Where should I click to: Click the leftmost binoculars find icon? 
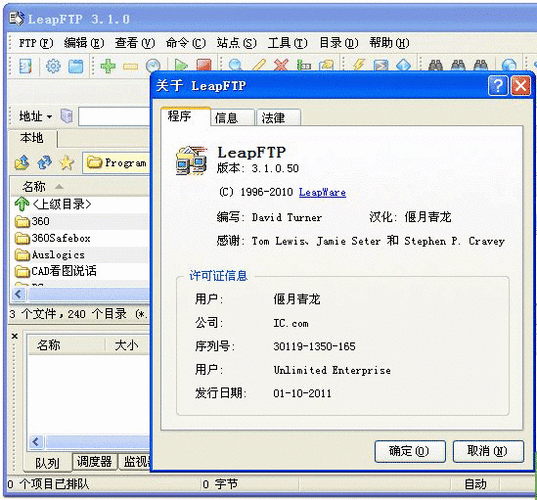click(x=436, y=64)
